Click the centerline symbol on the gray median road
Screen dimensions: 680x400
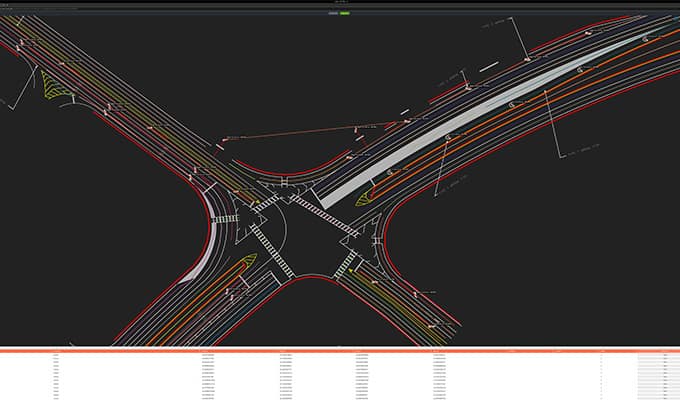pos(508,102)
